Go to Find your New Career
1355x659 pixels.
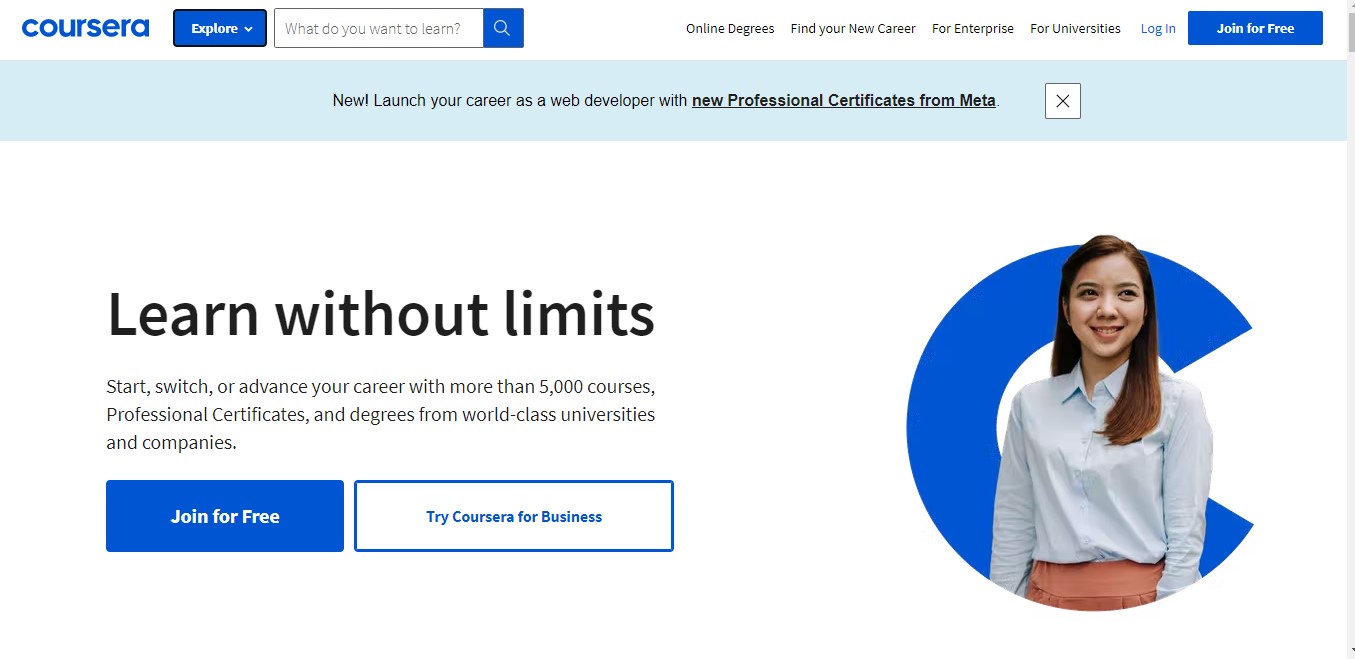[853, 28]
